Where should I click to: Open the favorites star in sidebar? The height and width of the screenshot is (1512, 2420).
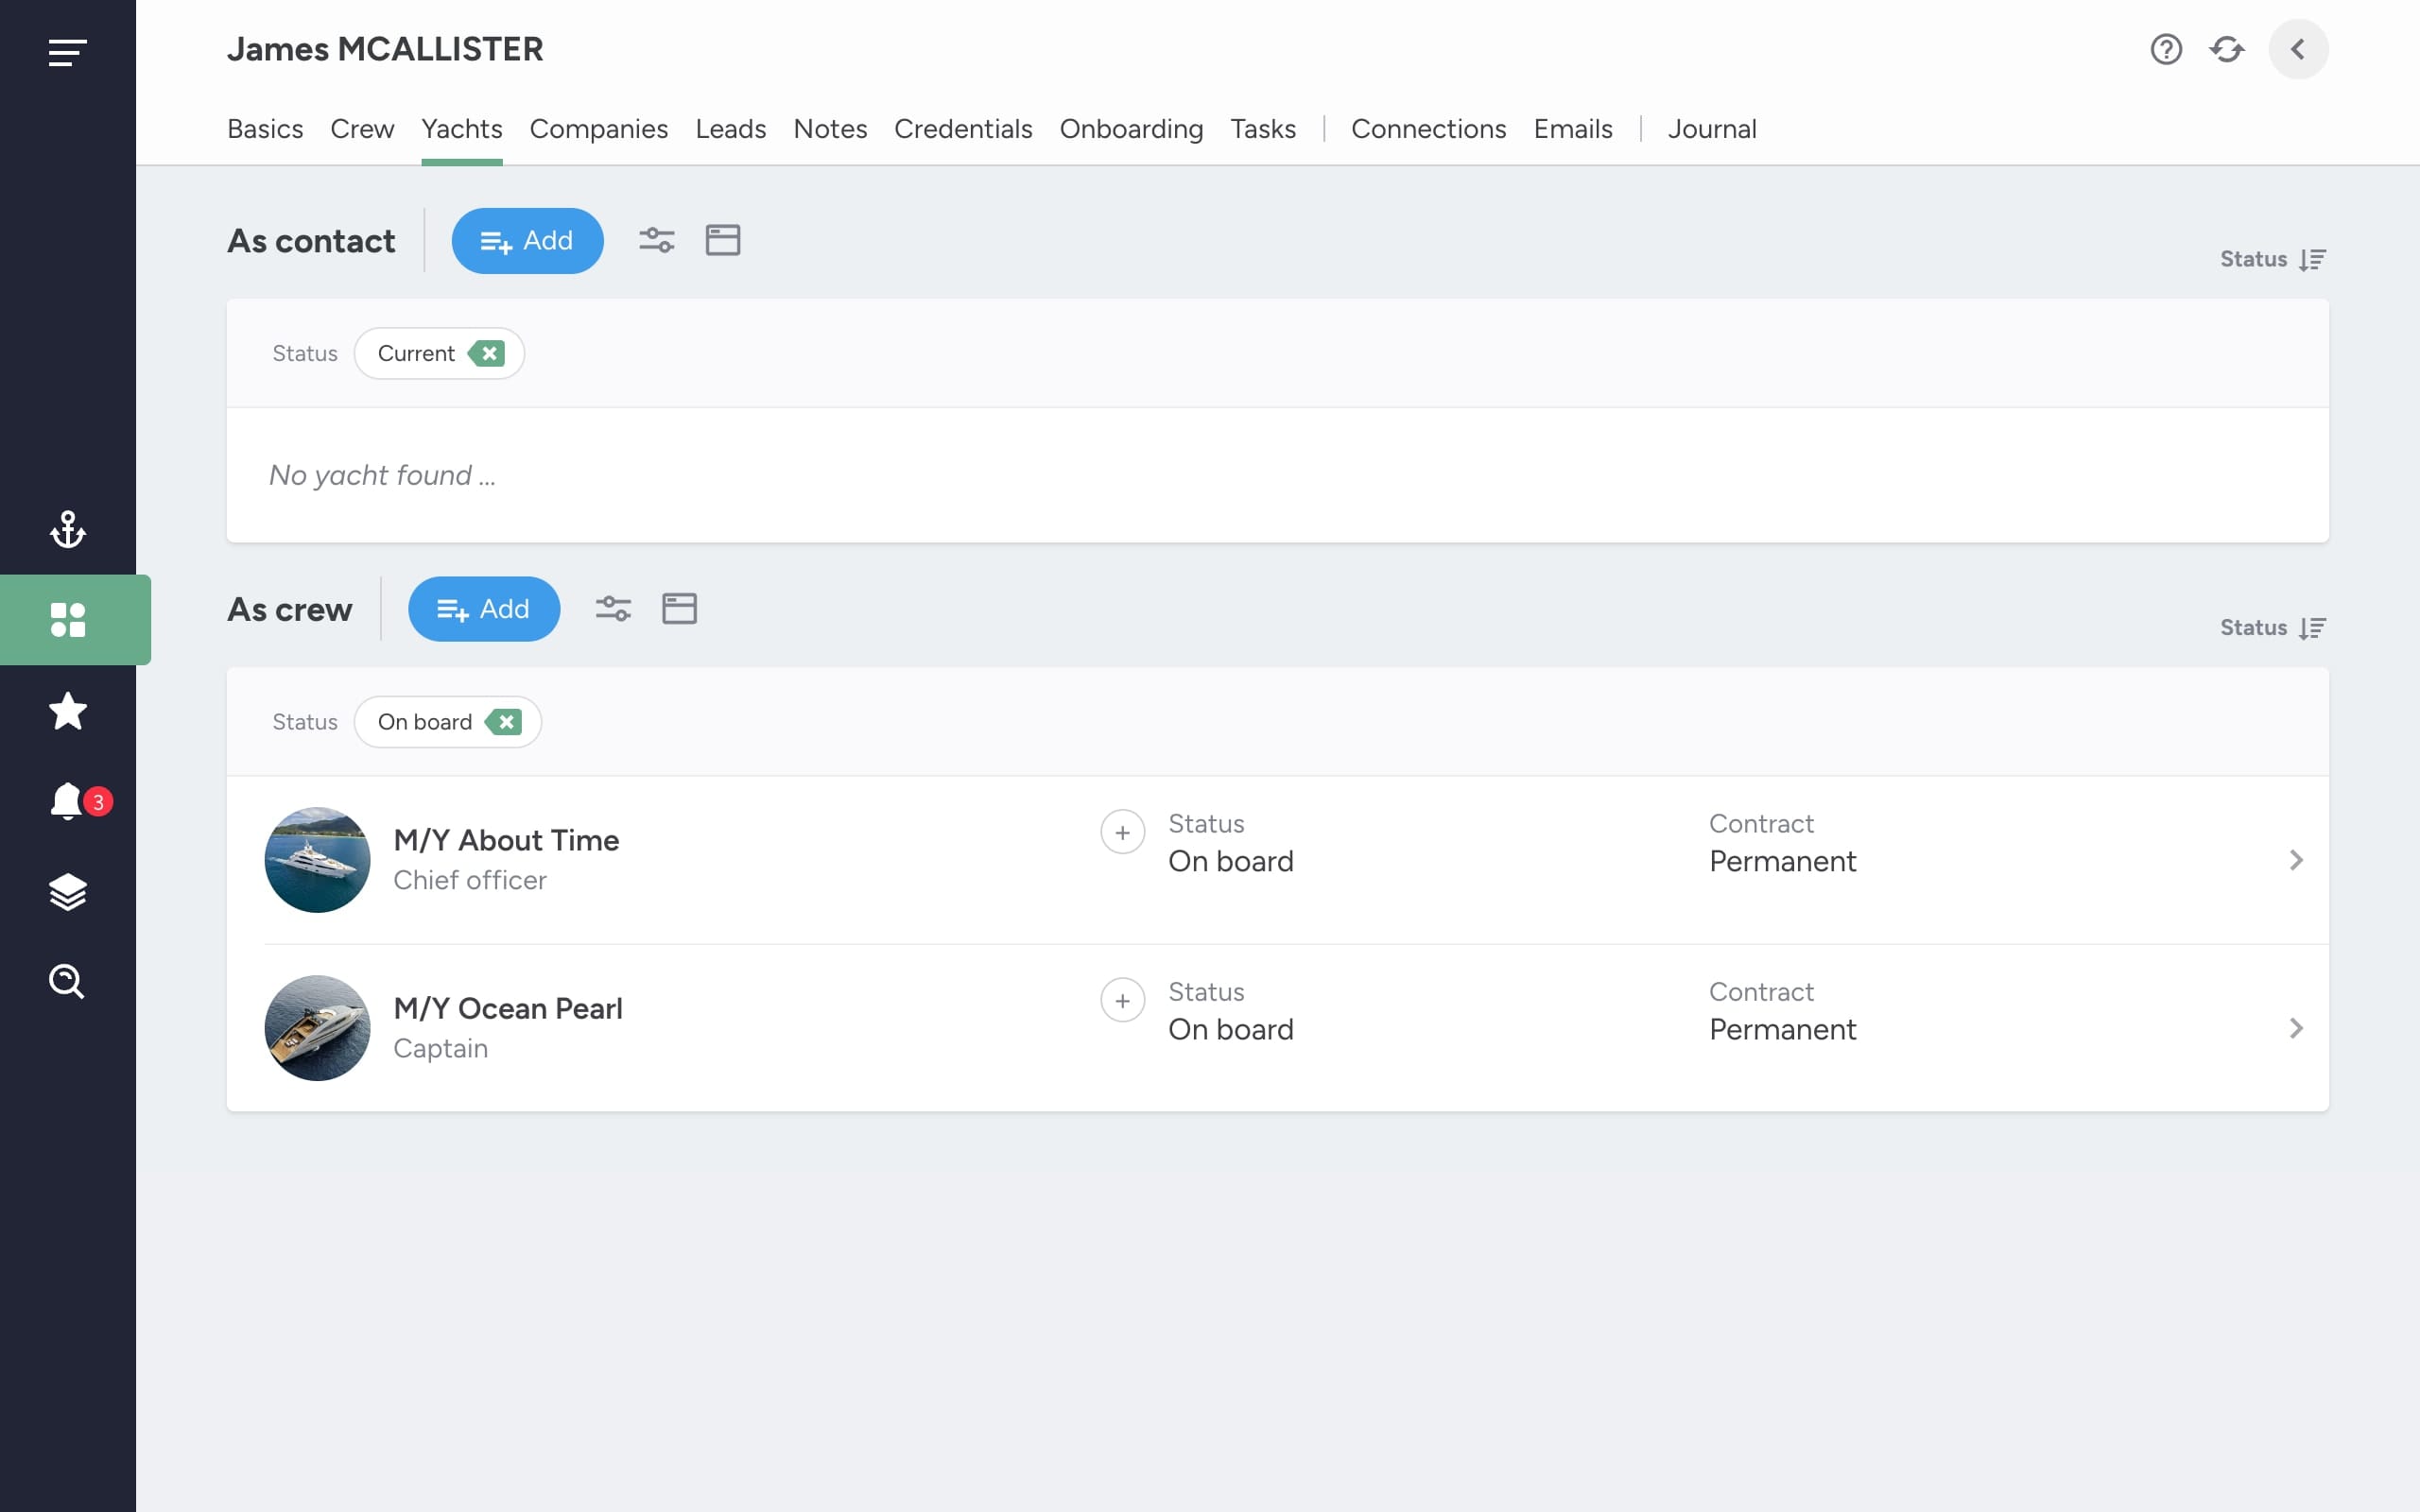[x=68, y=711]
